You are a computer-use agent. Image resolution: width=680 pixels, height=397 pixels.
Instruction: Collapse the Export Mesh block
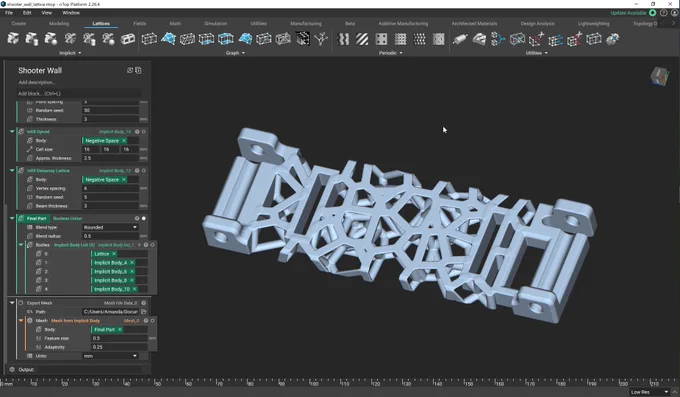pos(12,303)
